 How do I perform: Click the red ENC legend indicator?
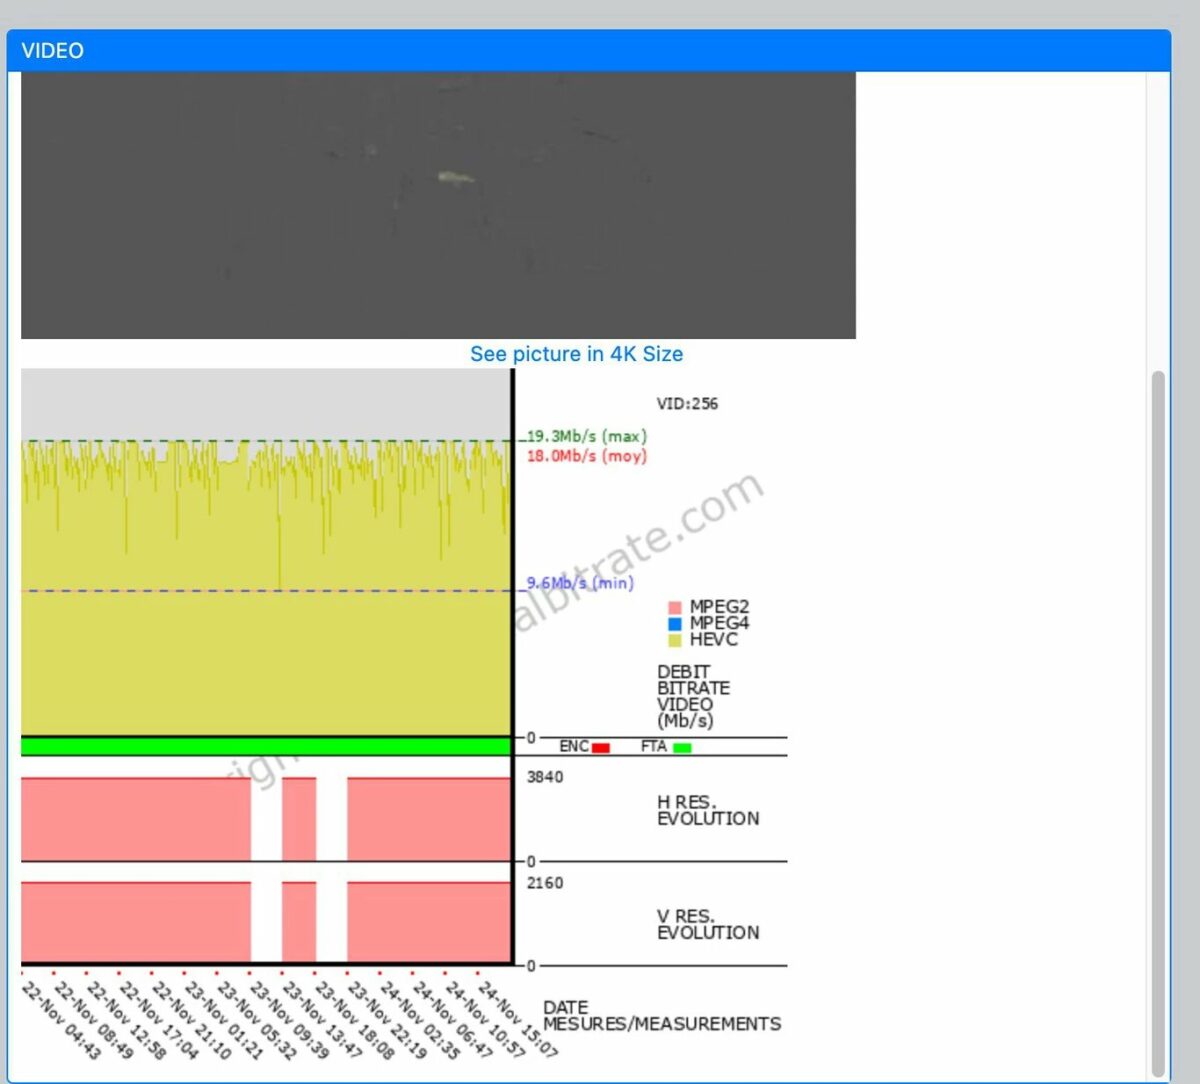click(600, 747)
